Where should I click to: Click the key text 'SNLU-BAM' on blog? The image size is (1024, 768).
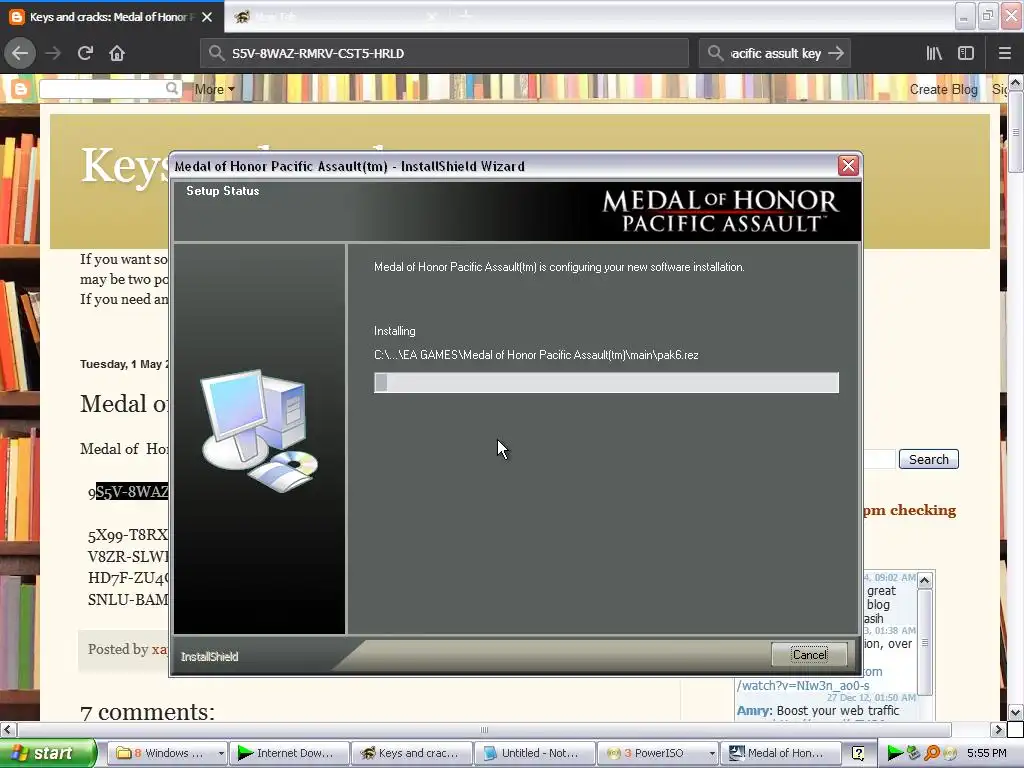click(128, 600)
